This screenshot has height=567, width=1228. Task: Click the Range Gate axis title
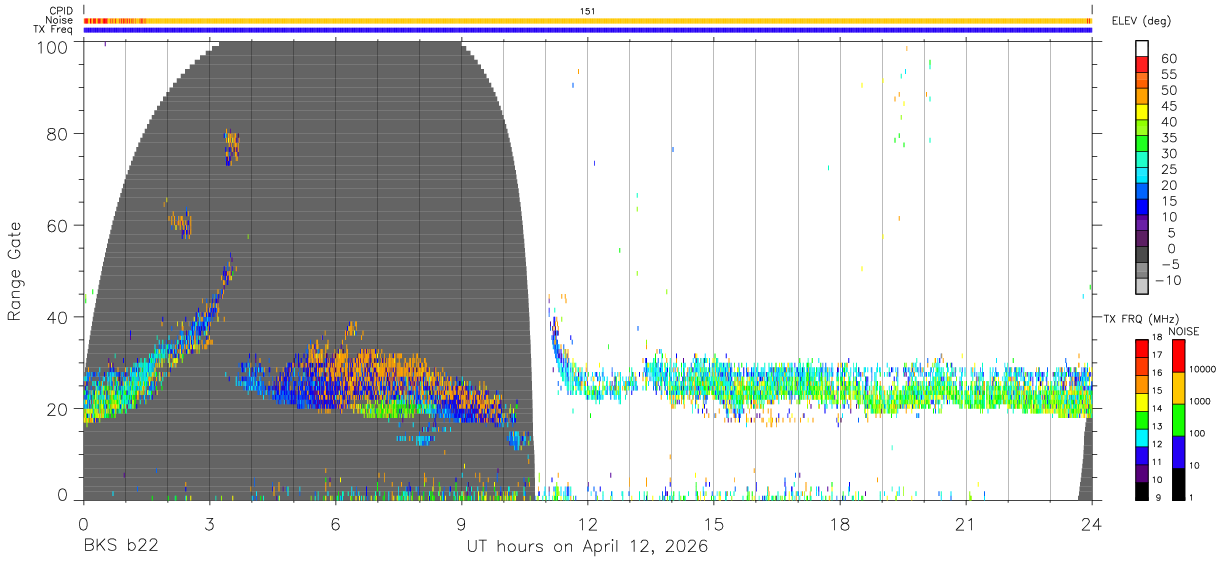[x=16, y=270]
